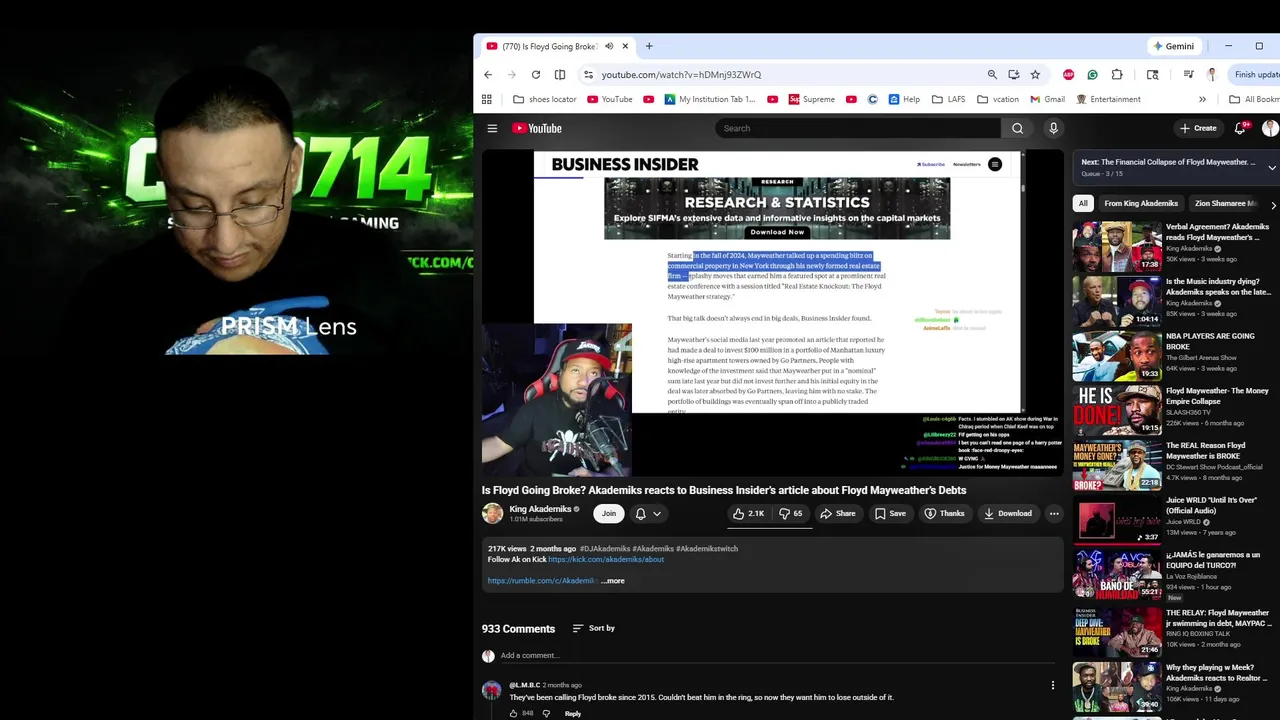1280x720 pixels.
Task: Click the zoom magnifier icon in address bar
Action: (992, 74)
